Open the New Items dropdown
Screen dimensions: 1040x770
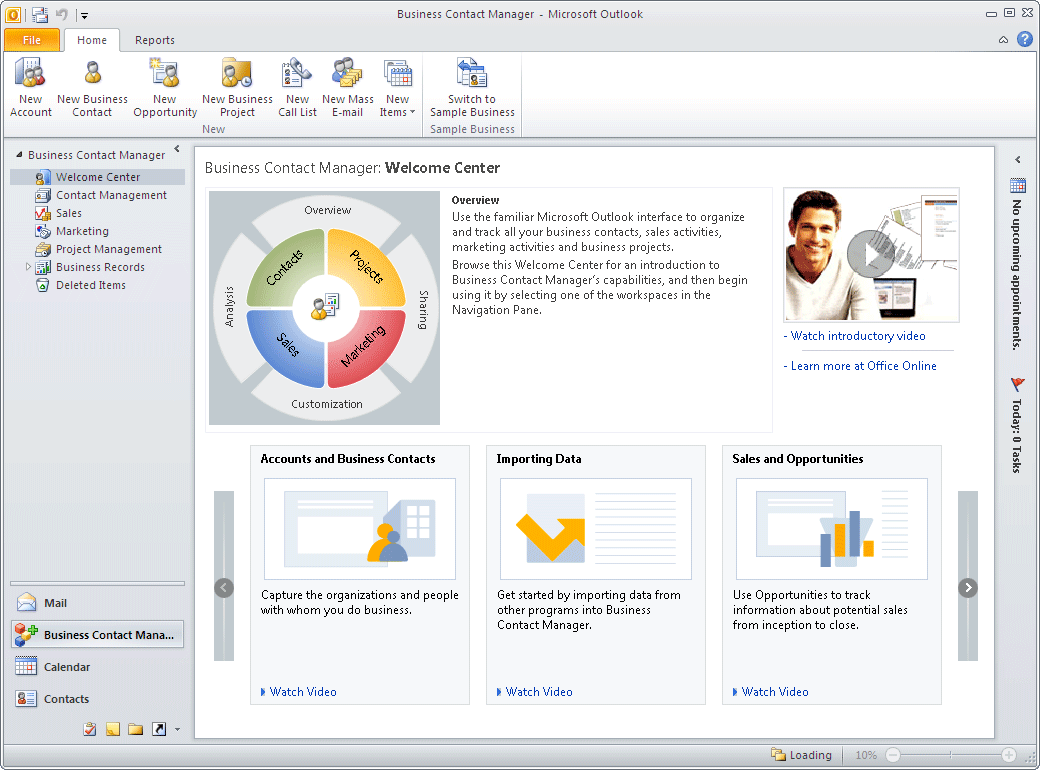tap(397, 88)
